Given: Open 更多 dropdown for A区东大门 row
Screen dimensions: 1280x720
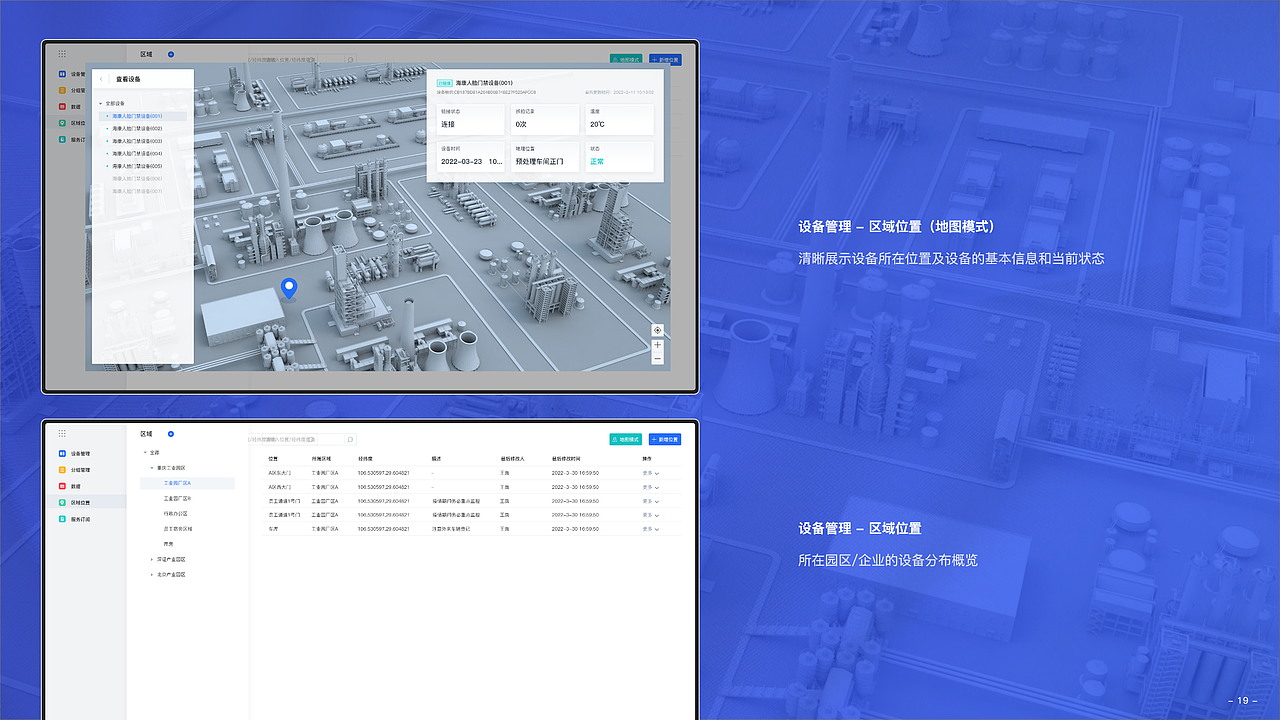Looking at the screenshot, I should (x=651, y=472).
